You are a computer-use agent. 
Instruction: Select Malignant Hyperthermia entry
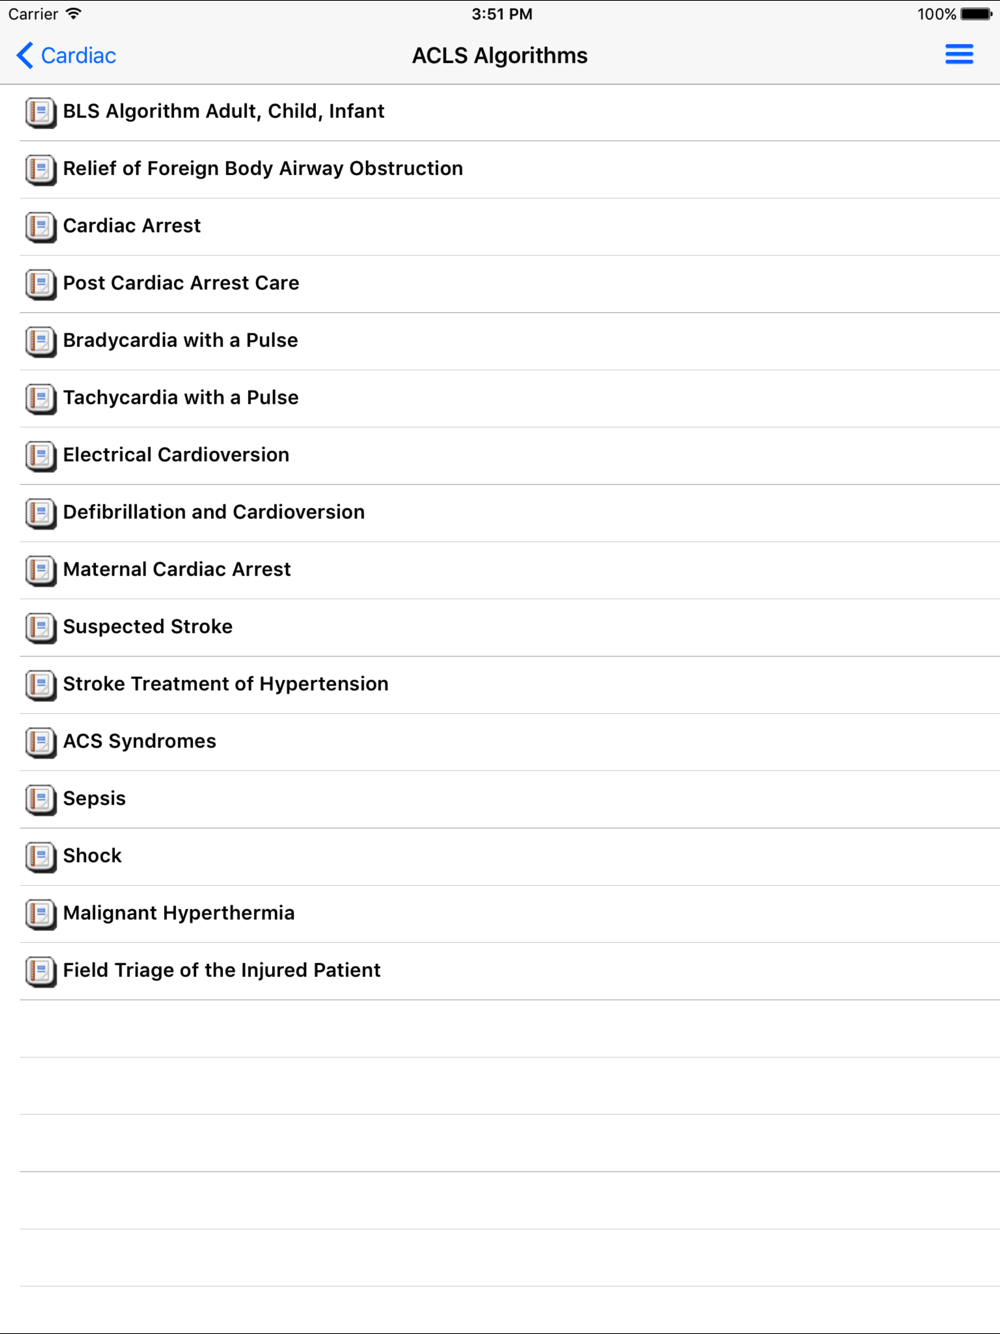click(x=510, y=914)
